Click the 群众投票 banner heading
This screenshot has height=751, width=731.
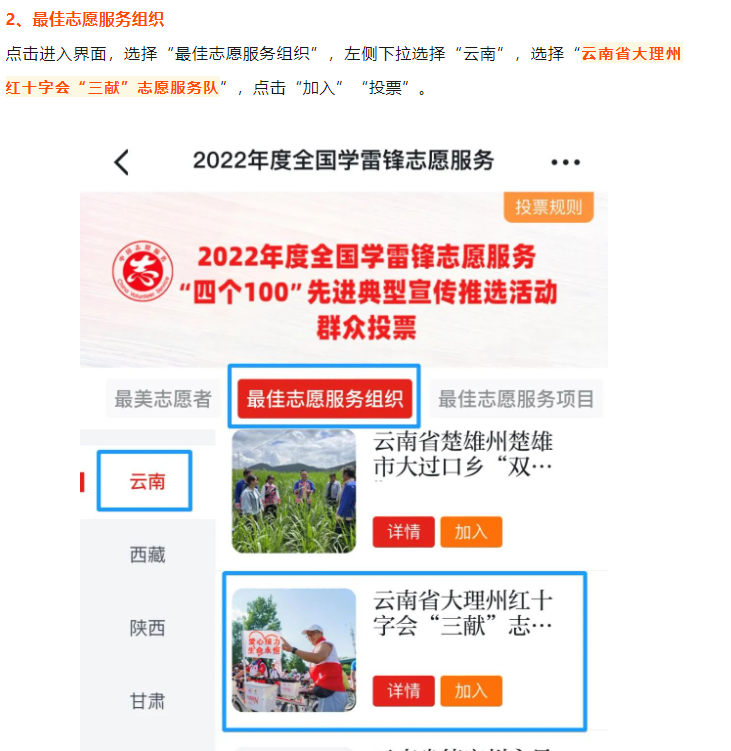[x=366, y=328]
